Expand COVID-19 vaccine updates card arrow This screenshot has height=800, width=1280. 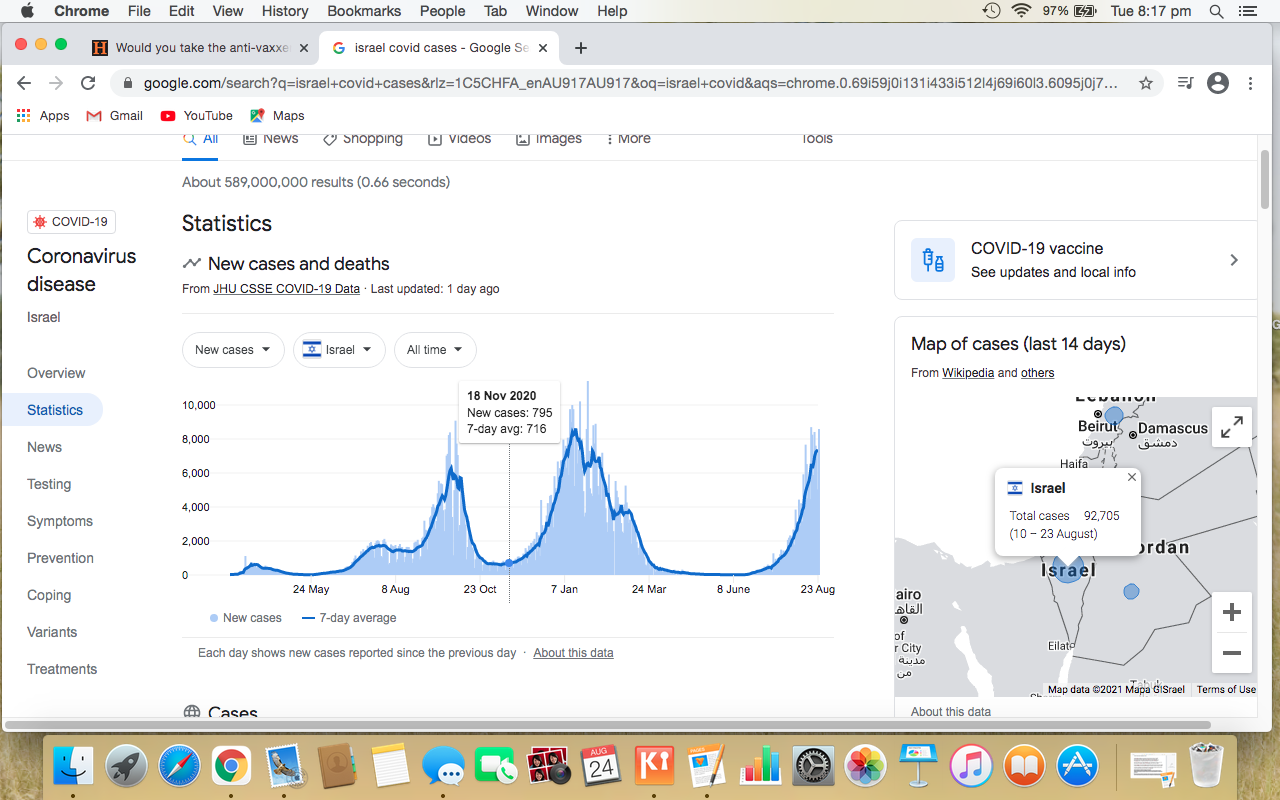point(1234,260)
